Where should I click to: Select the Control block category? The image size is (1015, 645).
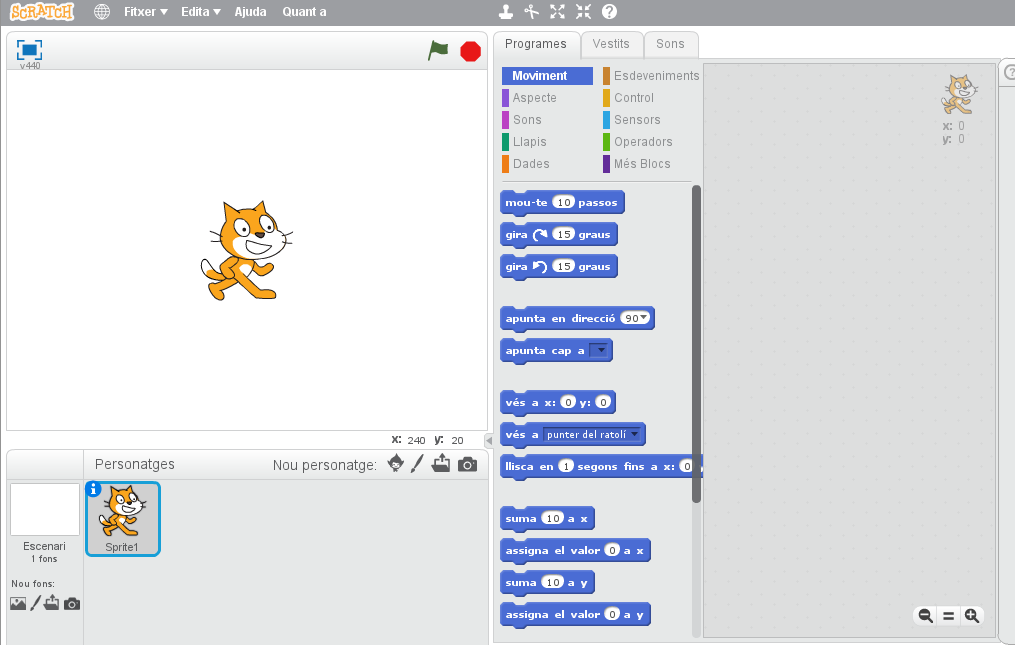(x=634, y=98)
